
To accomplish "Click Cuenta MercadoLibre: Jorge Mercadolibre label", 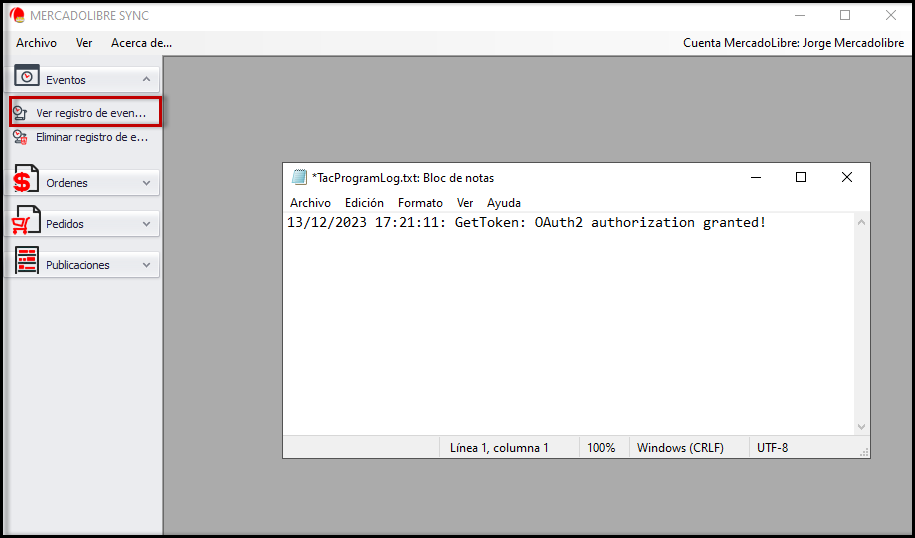I will (x=794, y=43).
